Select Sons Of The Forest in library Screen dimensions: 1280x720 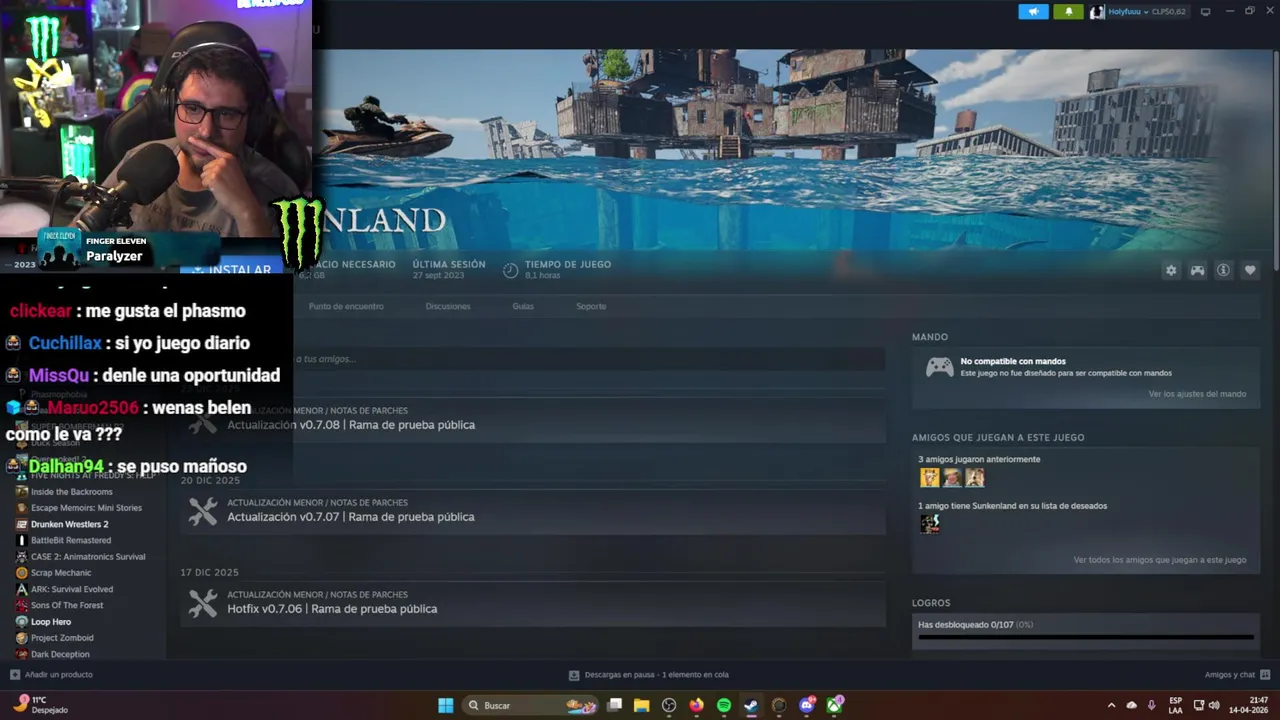67,605
